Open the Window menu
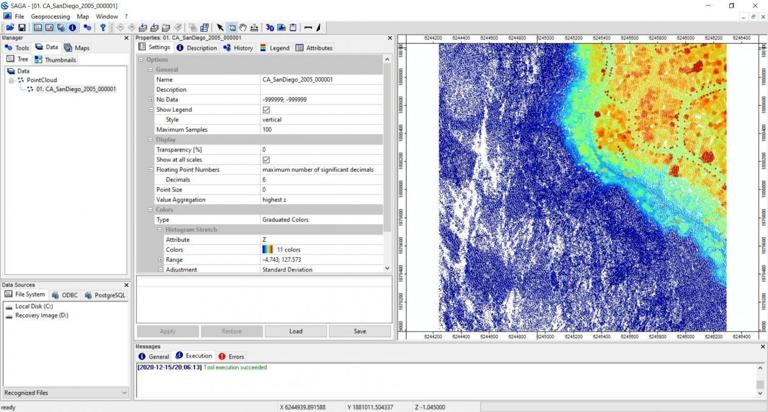This screenshot has width=768, height=412. (107, 16)
